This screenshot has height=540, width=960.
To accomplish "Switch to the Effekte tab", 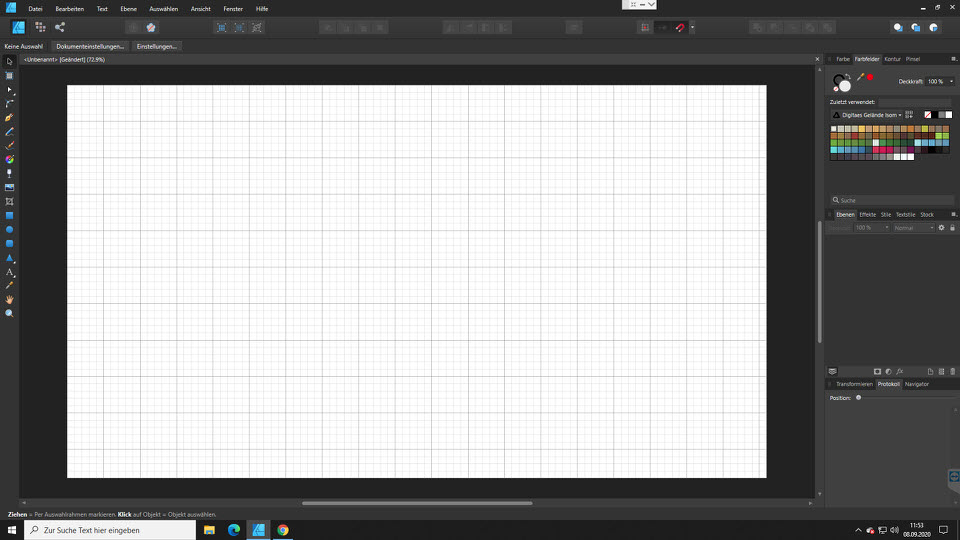I will pos(867,214).
